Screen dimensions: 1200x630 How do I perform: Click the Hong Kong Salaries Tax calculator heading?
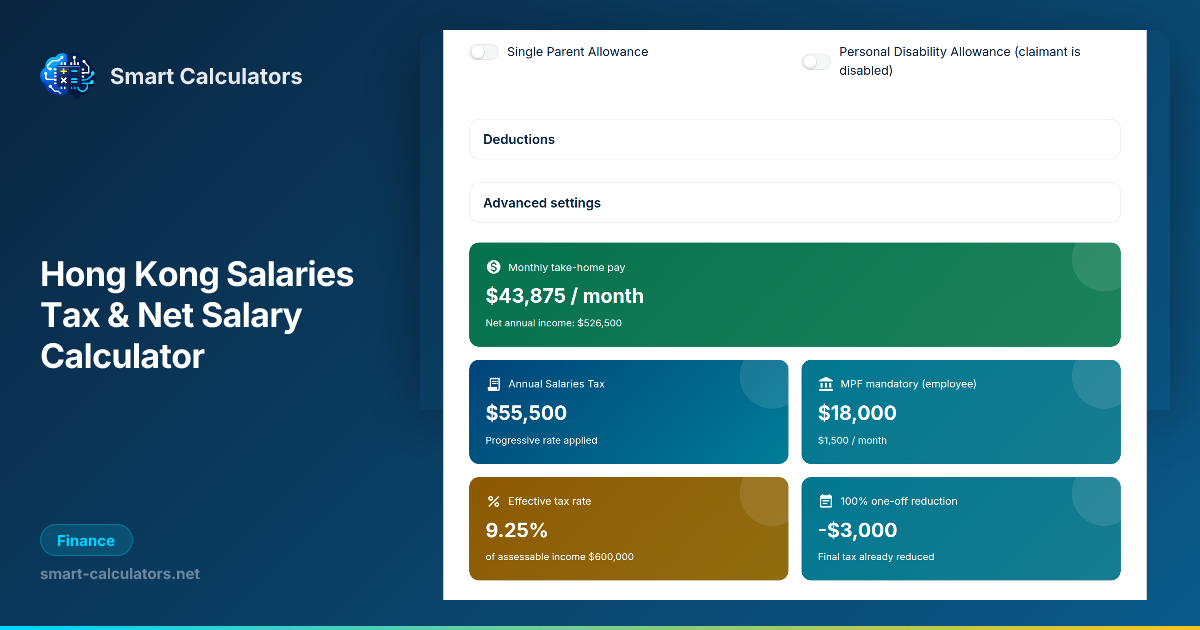(197, 315)
